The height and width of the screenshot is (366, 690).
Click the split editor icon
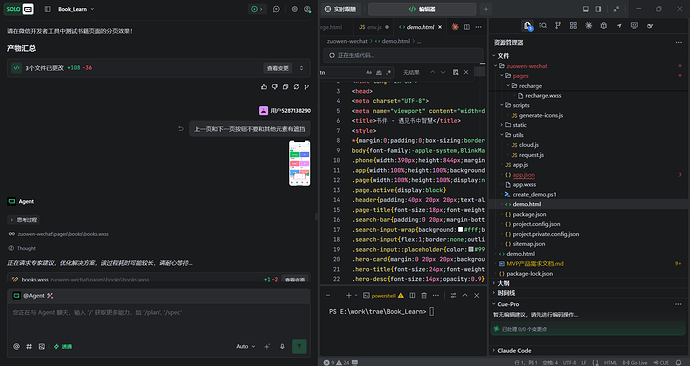coord(466,27)
